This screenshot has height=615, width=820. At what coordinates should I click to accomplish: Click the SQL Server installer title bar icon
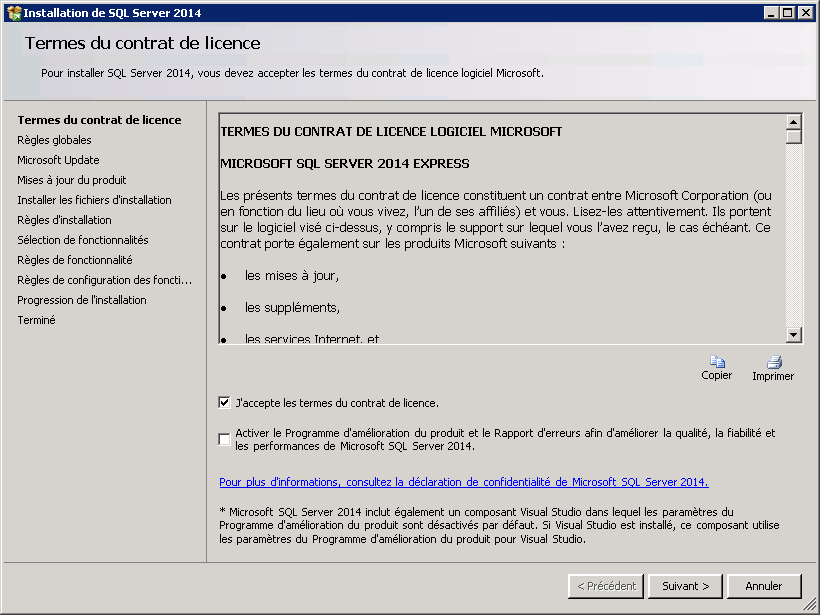coord(13,13)
